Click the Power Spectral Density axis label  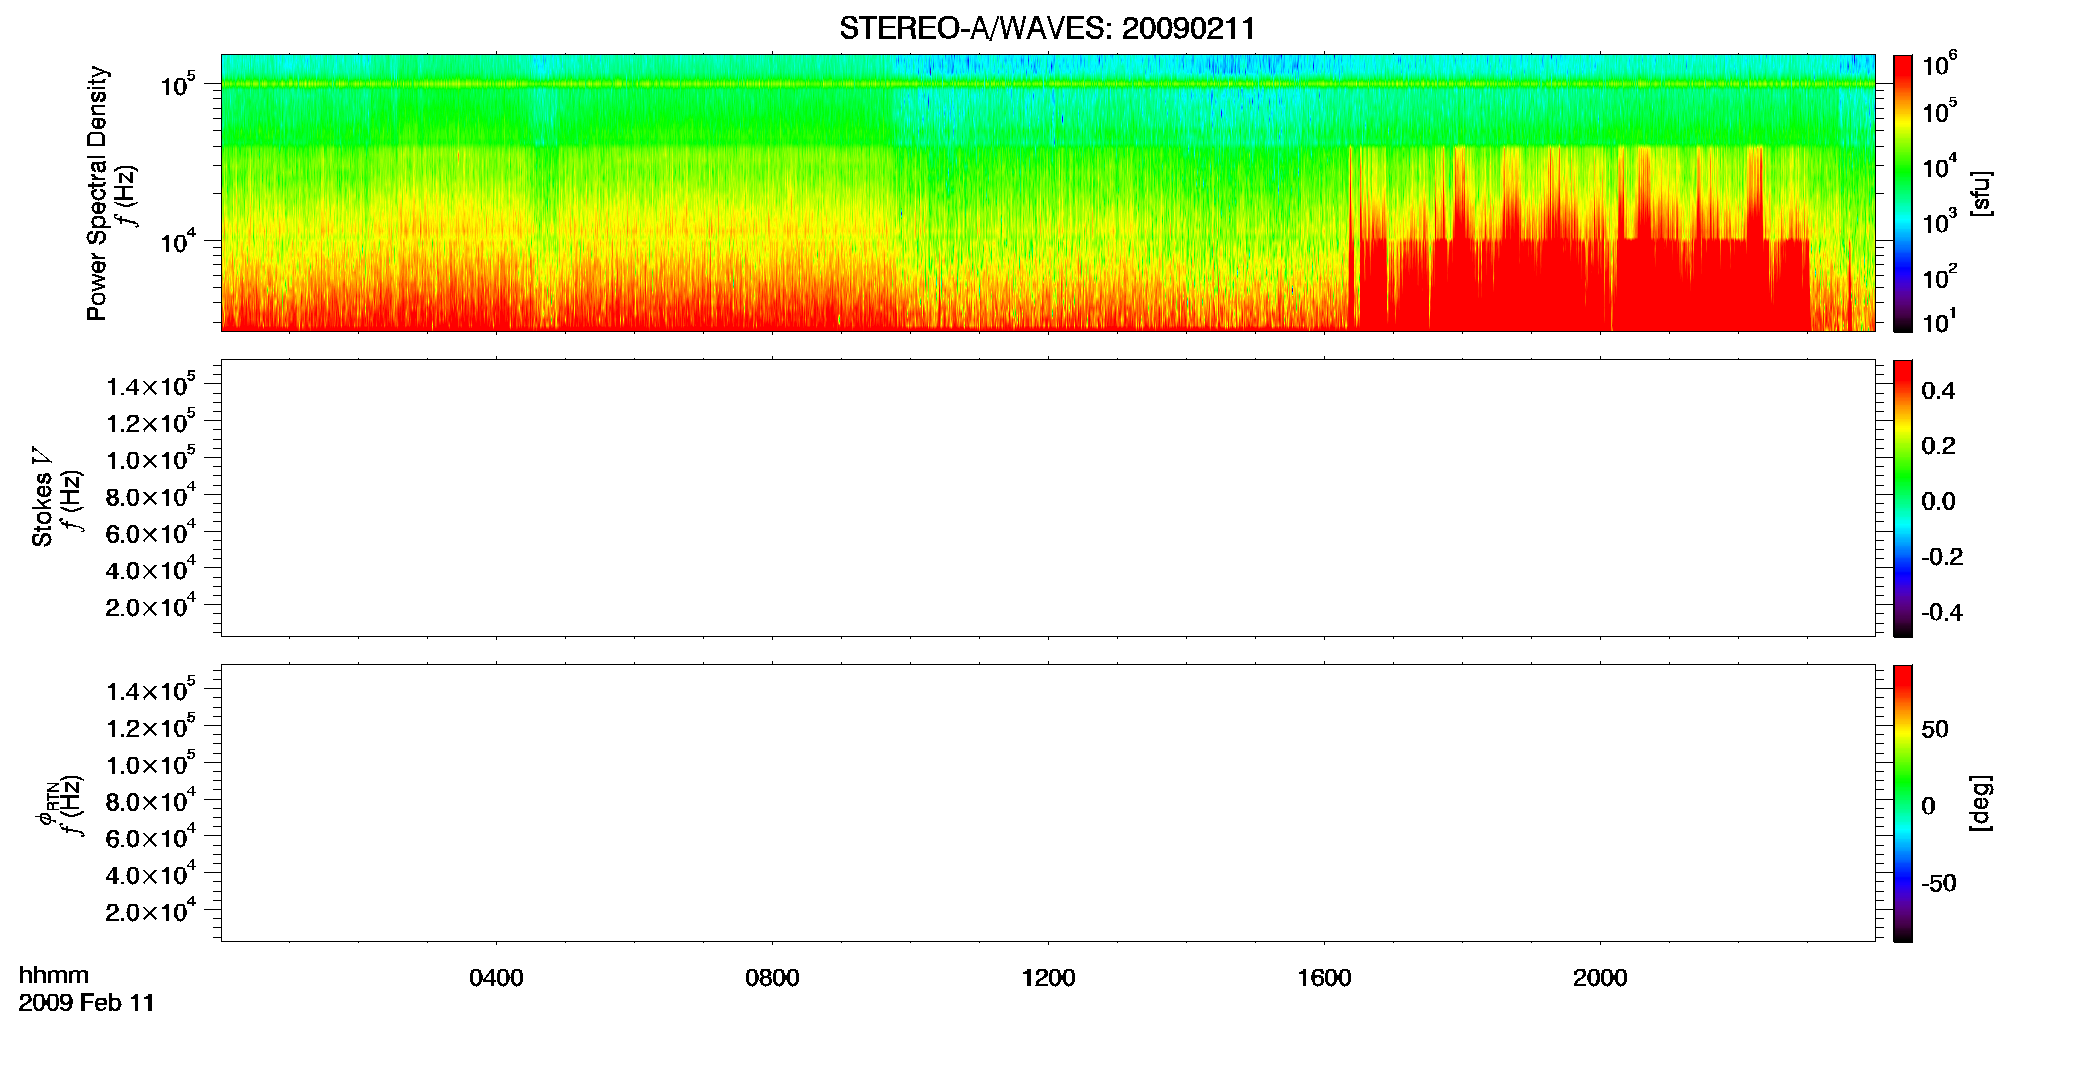(97, 193)
